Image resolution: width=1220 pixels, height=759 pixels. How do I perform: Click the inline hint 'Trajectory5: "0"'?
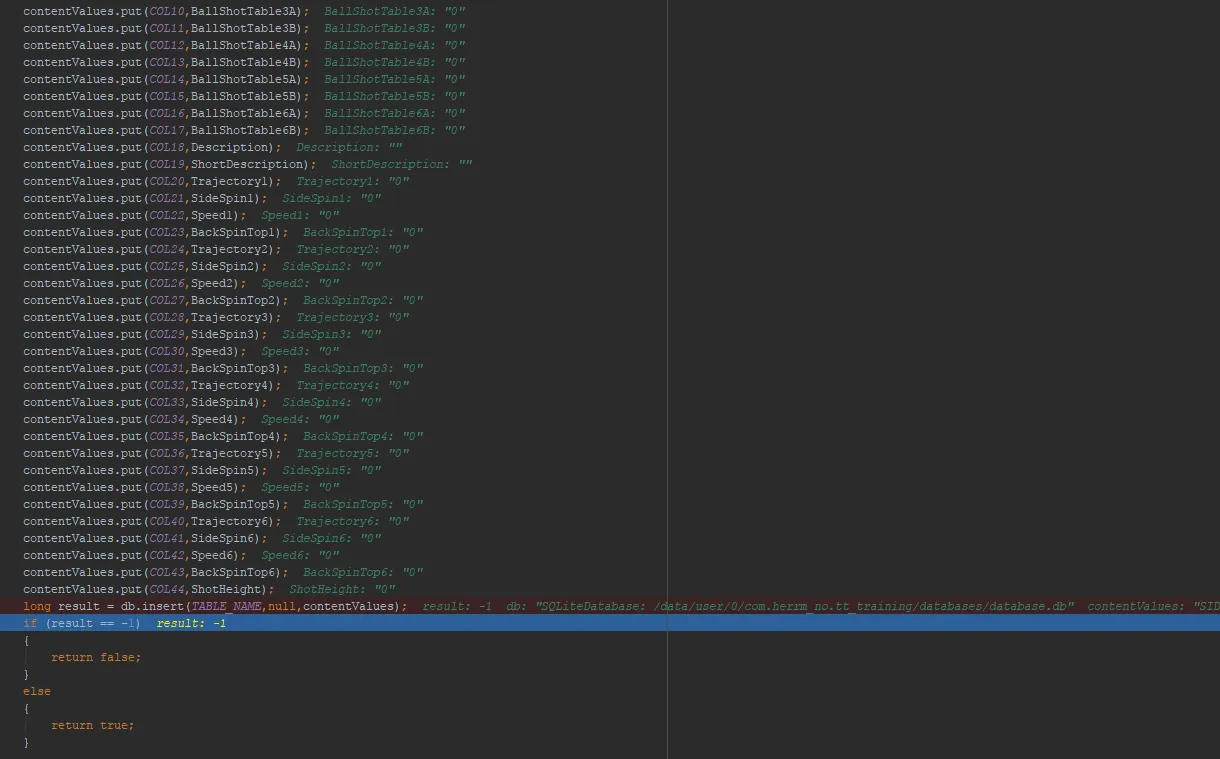pyautogui.click(x=352, y=453)
